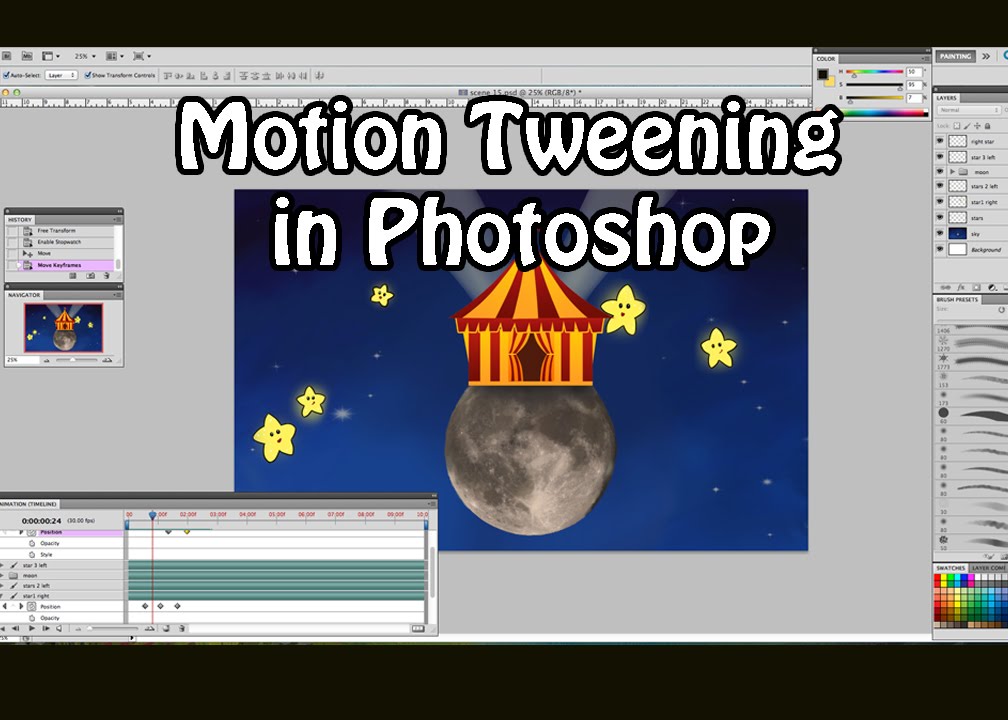
Task: Expand the star 3 left timeline track
Action: point(1,566)
